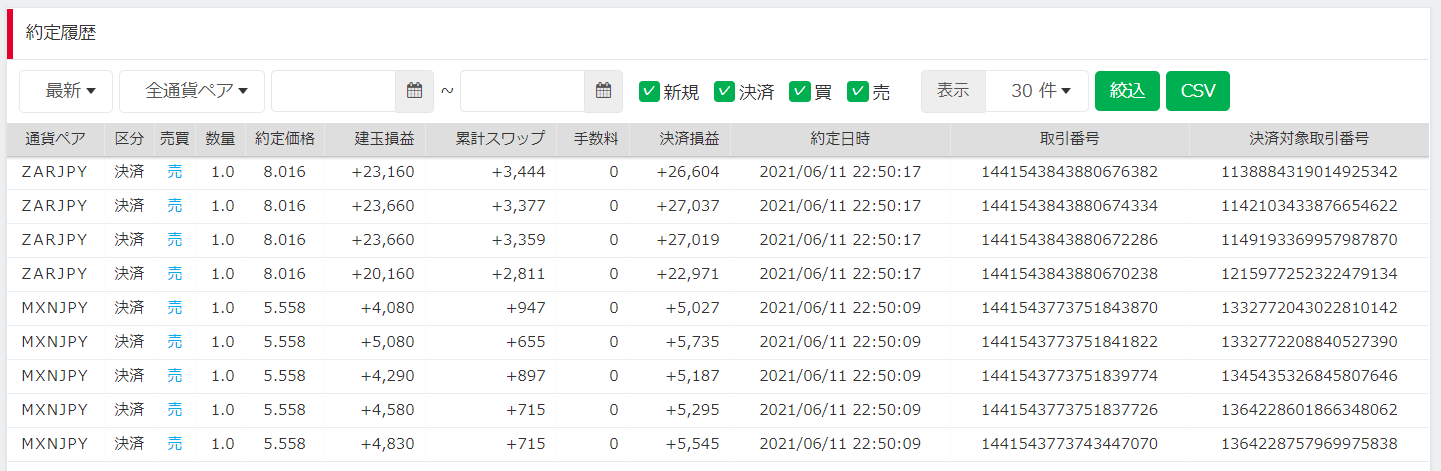Click 売 link in the +5,027 row
This screenshot has width=1441, height=471.
click(x=175, y=308)
